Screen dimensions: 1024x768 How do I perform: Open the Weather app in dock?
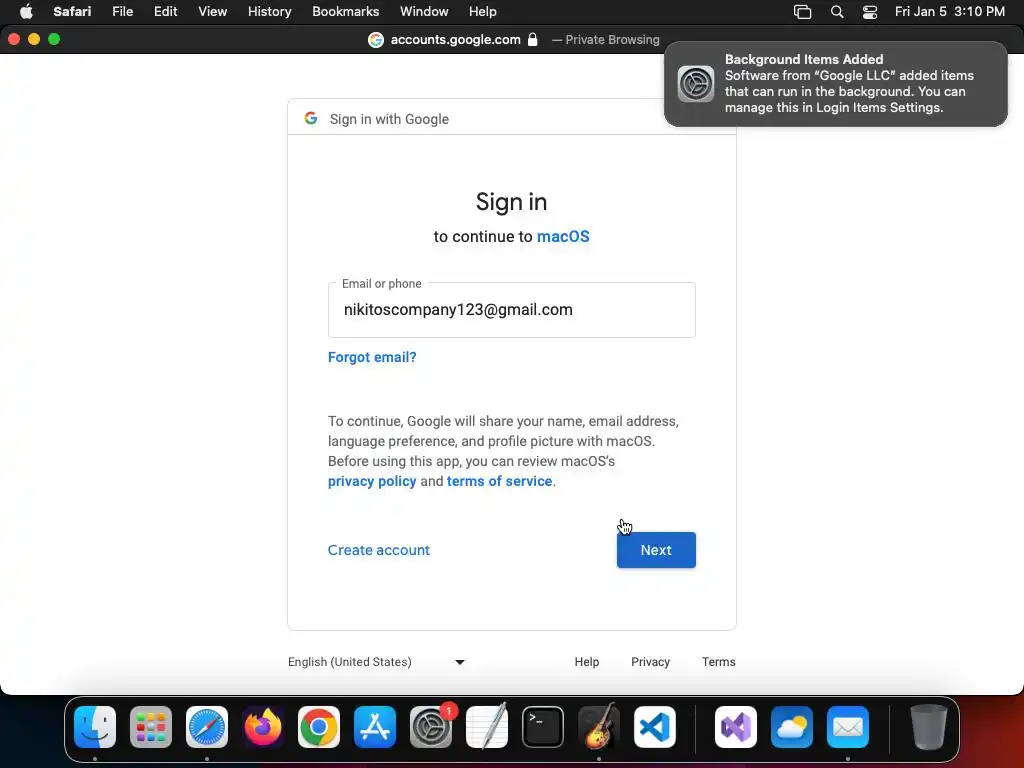[x=792, y=727]
